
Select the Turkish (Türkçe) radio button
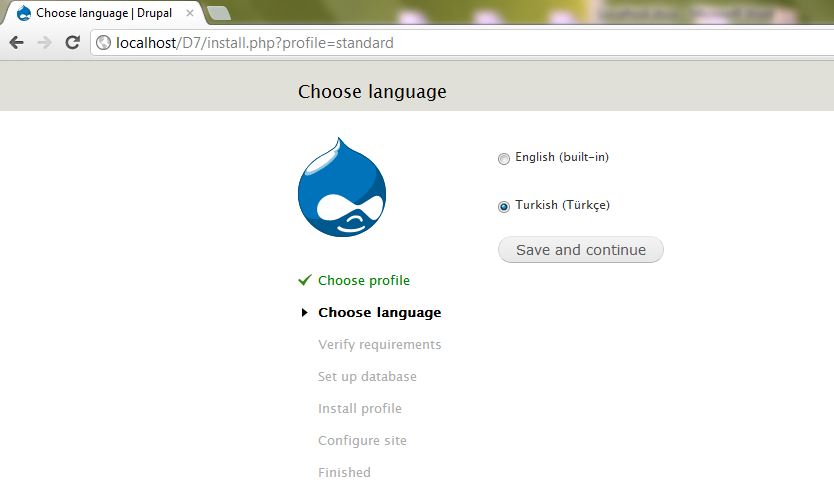[503, 206]
